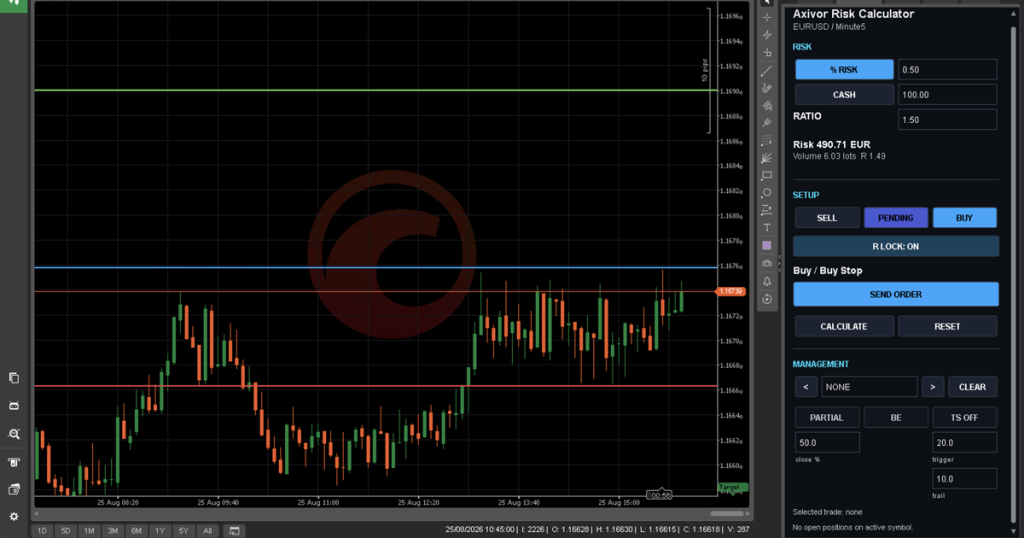
Task: Switch risk mode to CASH
Action: click(x=844, y=95)
